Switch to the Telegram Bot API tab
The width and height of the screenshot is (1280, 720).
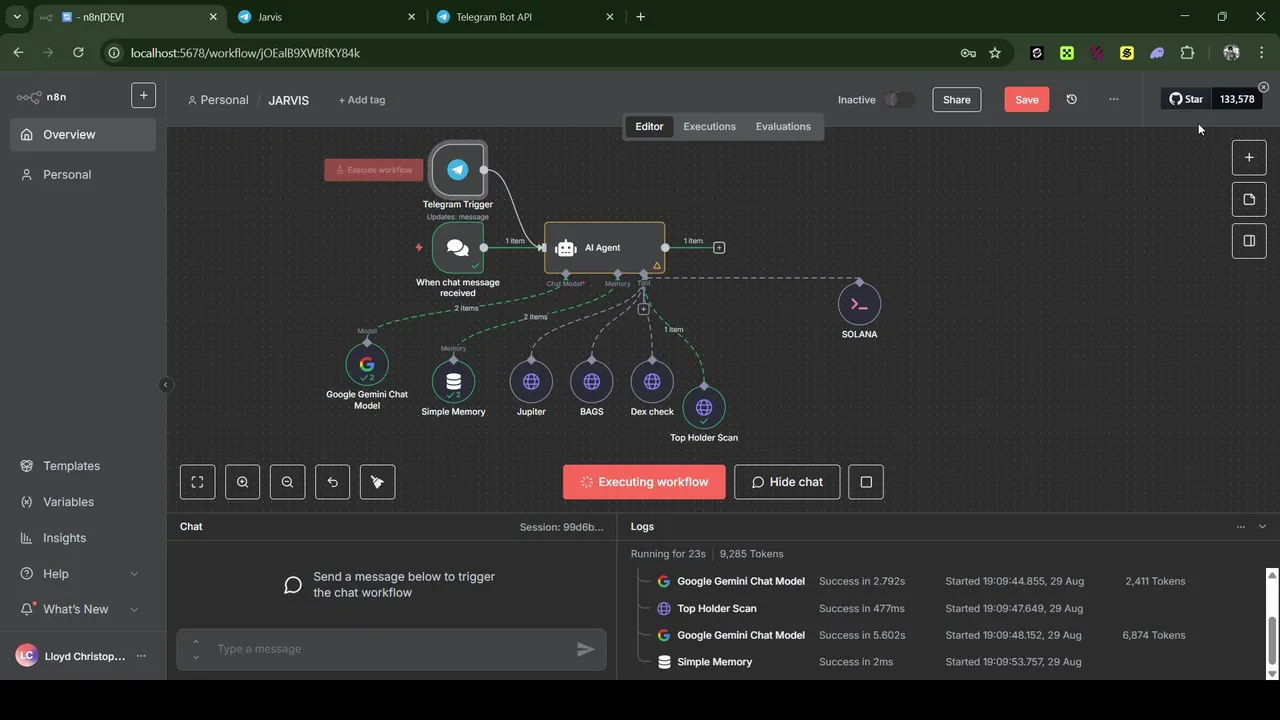(x=526, y=17)
